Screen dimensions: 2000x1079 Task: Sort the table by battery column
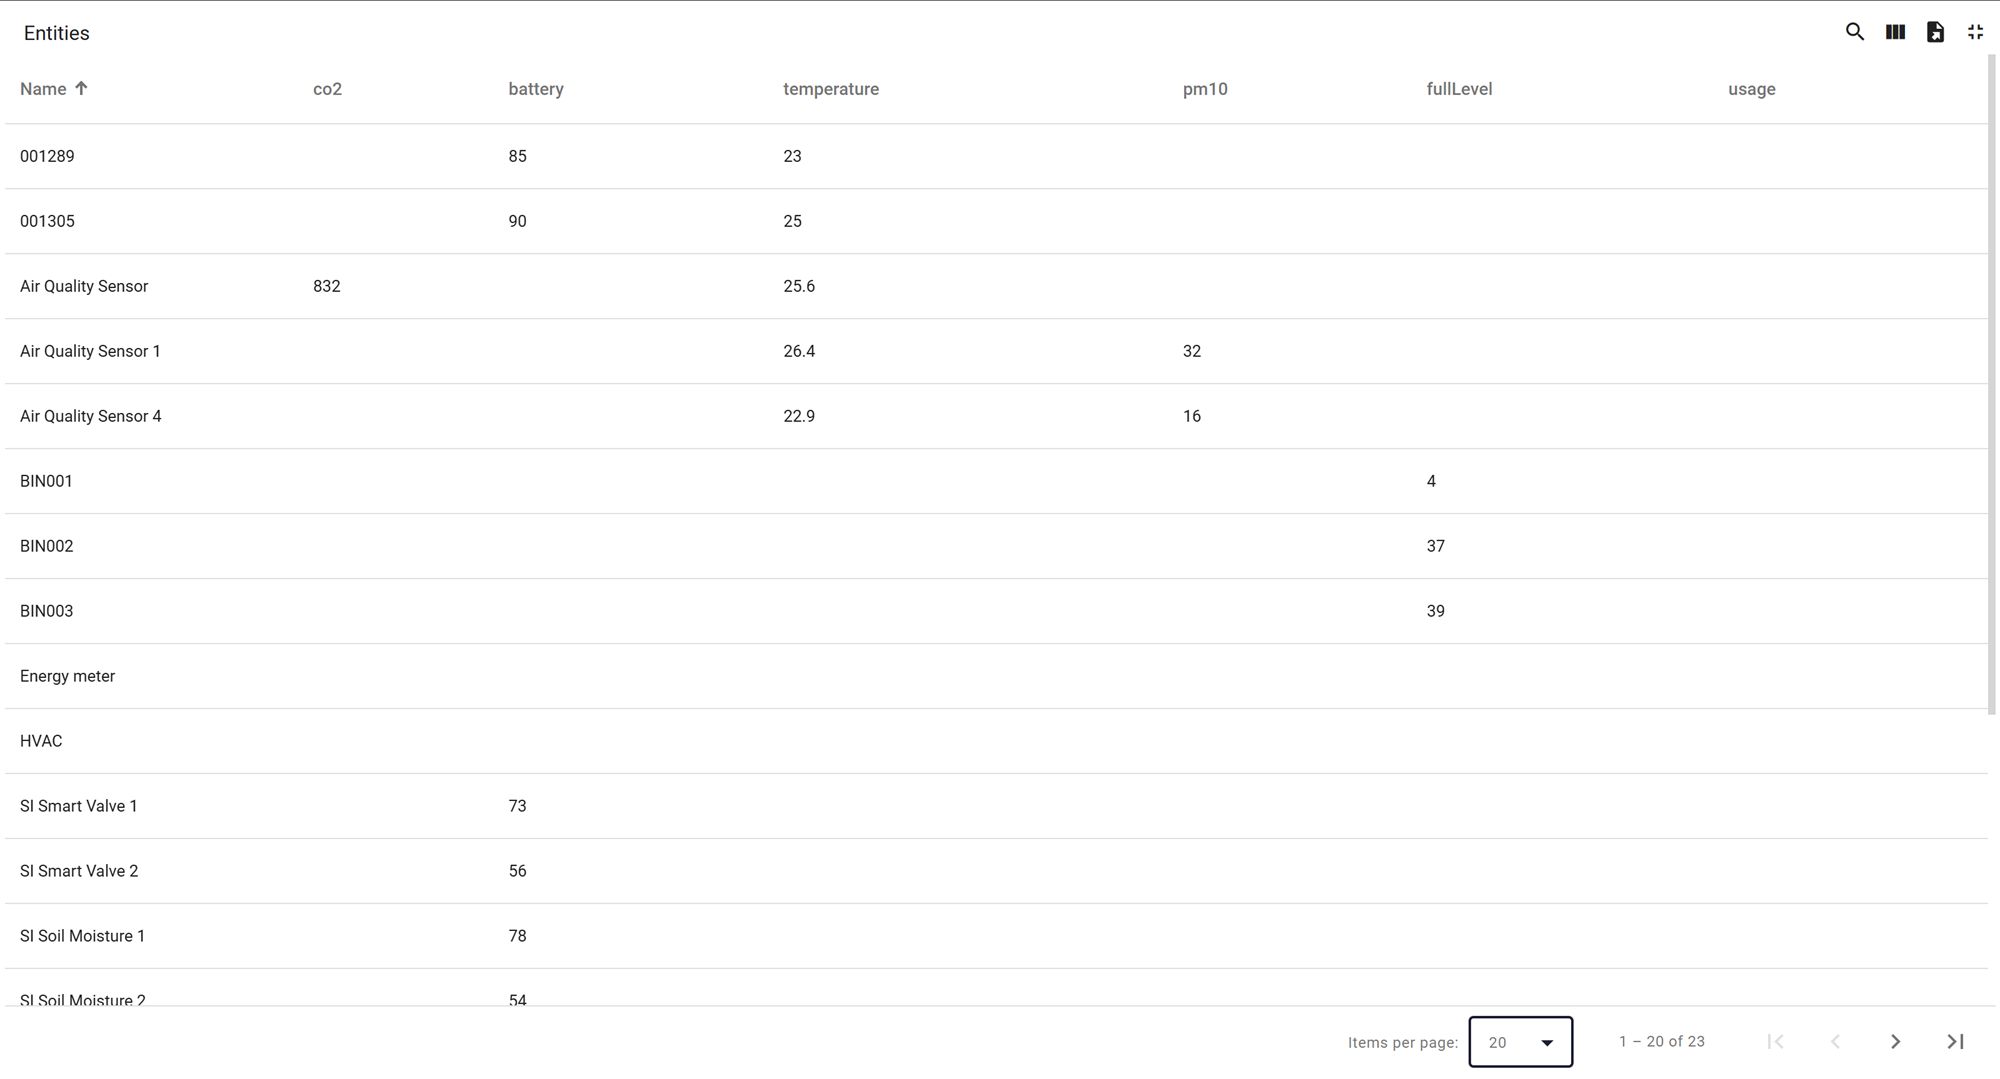click(535, 89)
